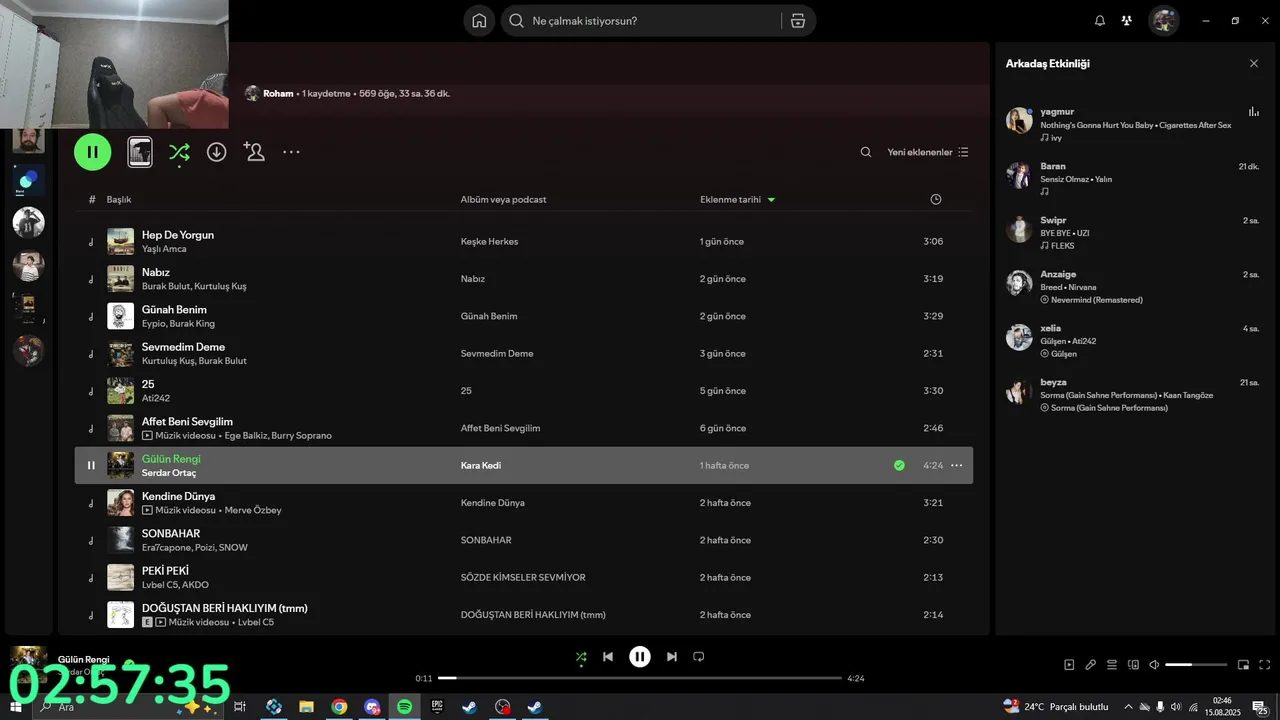Image resolution: width=1280 pixels, height=720 pixels.
Task: Open the Now Playing view icon
Action: pos(1069,664)
